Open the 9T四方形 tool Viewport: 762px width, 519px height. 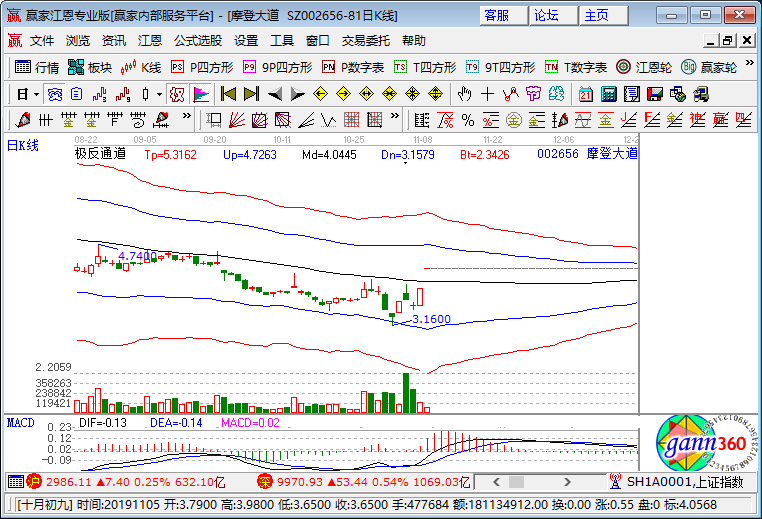coord(500,67)
